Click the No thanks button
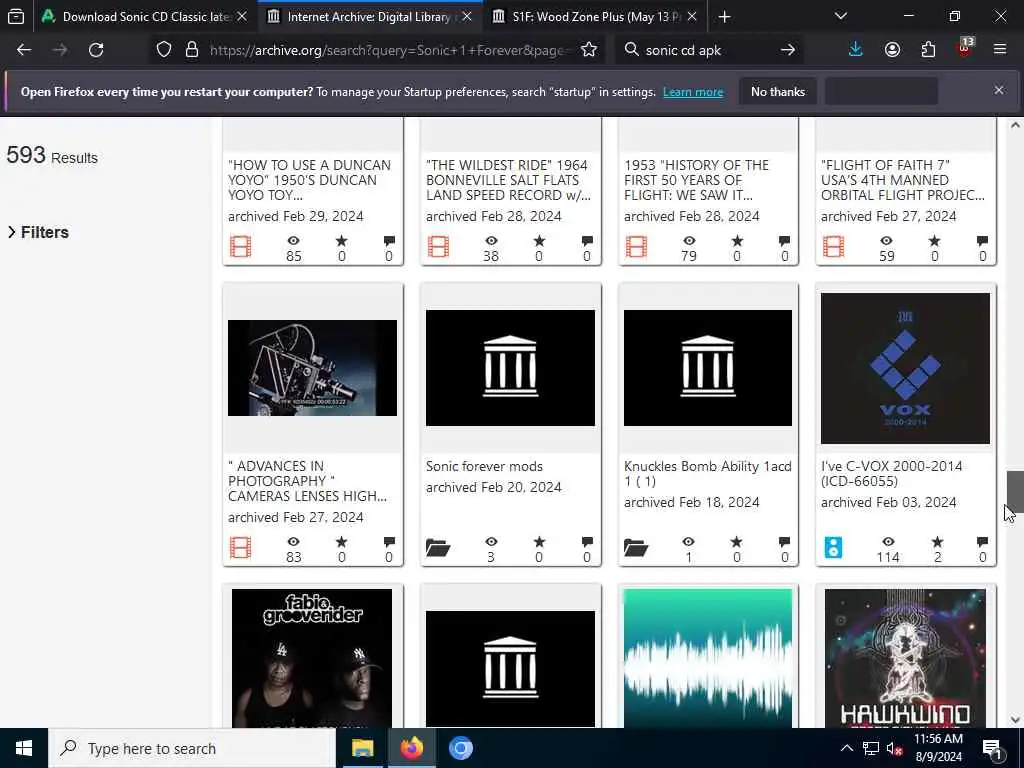 click(x=778, y=92)
